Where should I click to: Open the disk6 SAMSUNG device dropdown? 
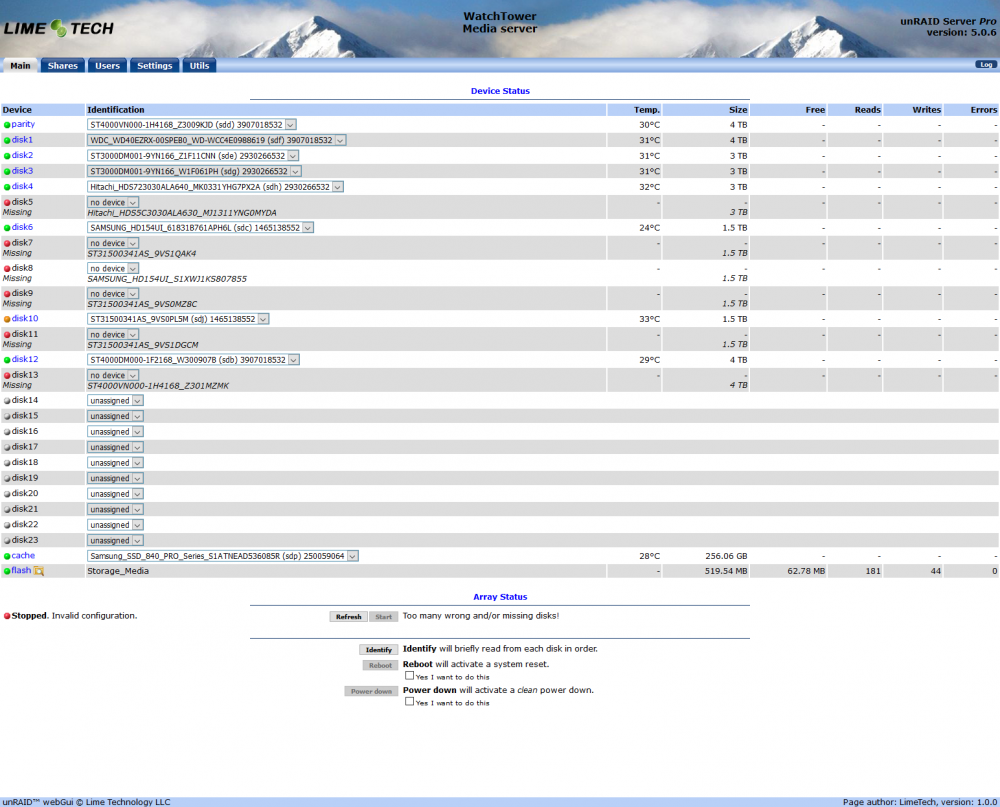tap(200, 228)
